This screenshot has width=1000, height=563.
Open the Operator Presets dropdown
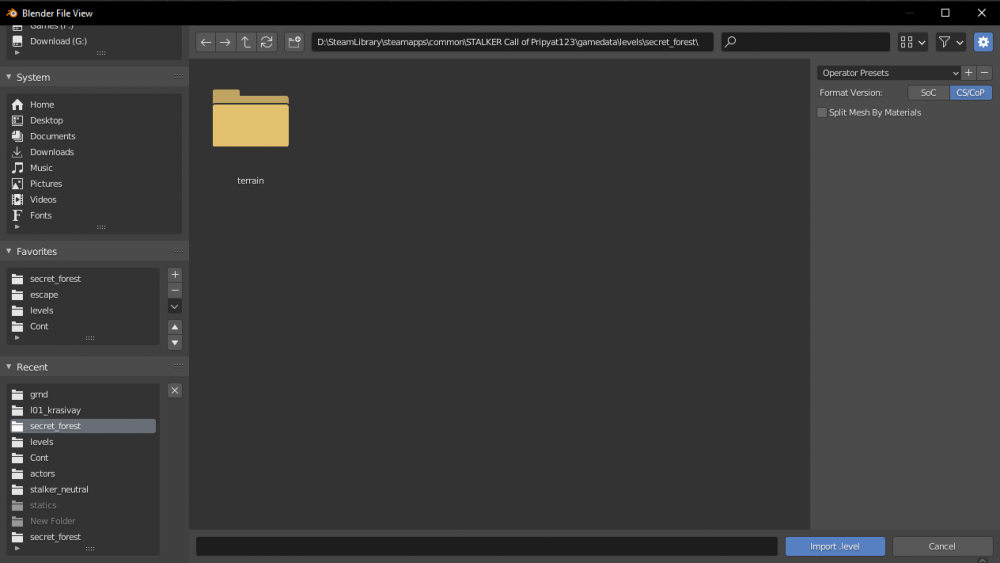(x=889, y=73)
